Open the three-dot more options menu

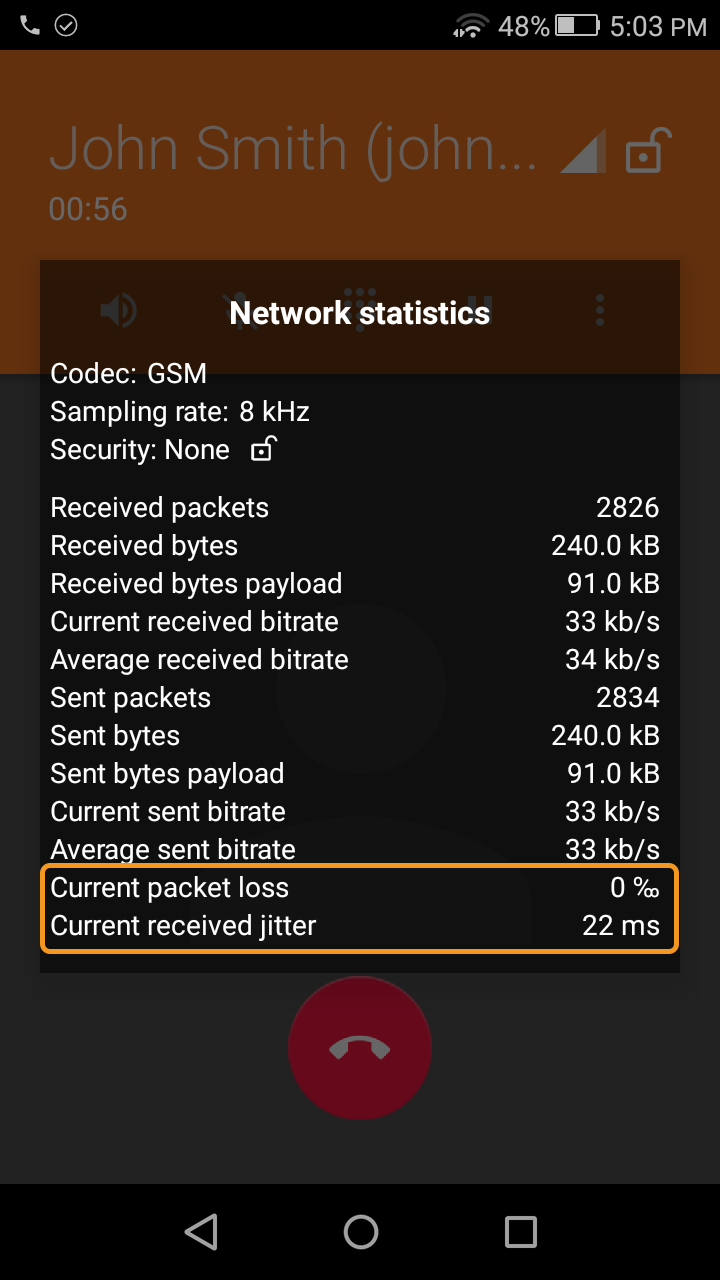tap(600, 311)
